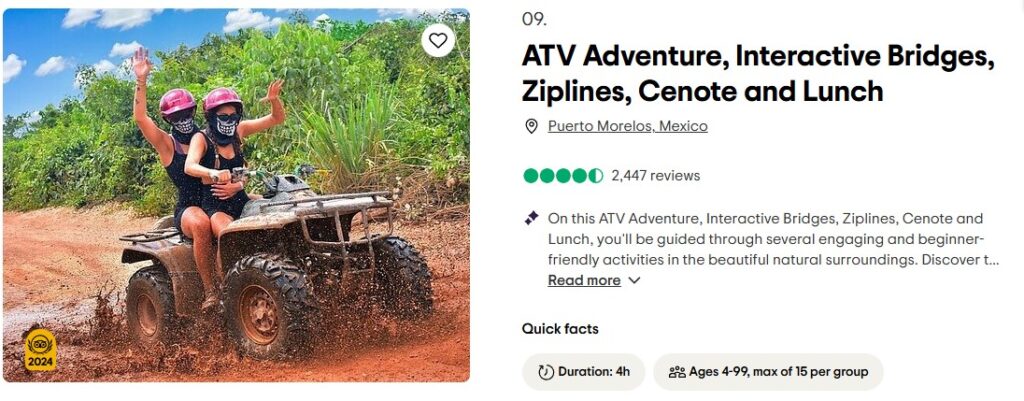Click the green rating bubbles

(x=563, y=176)
